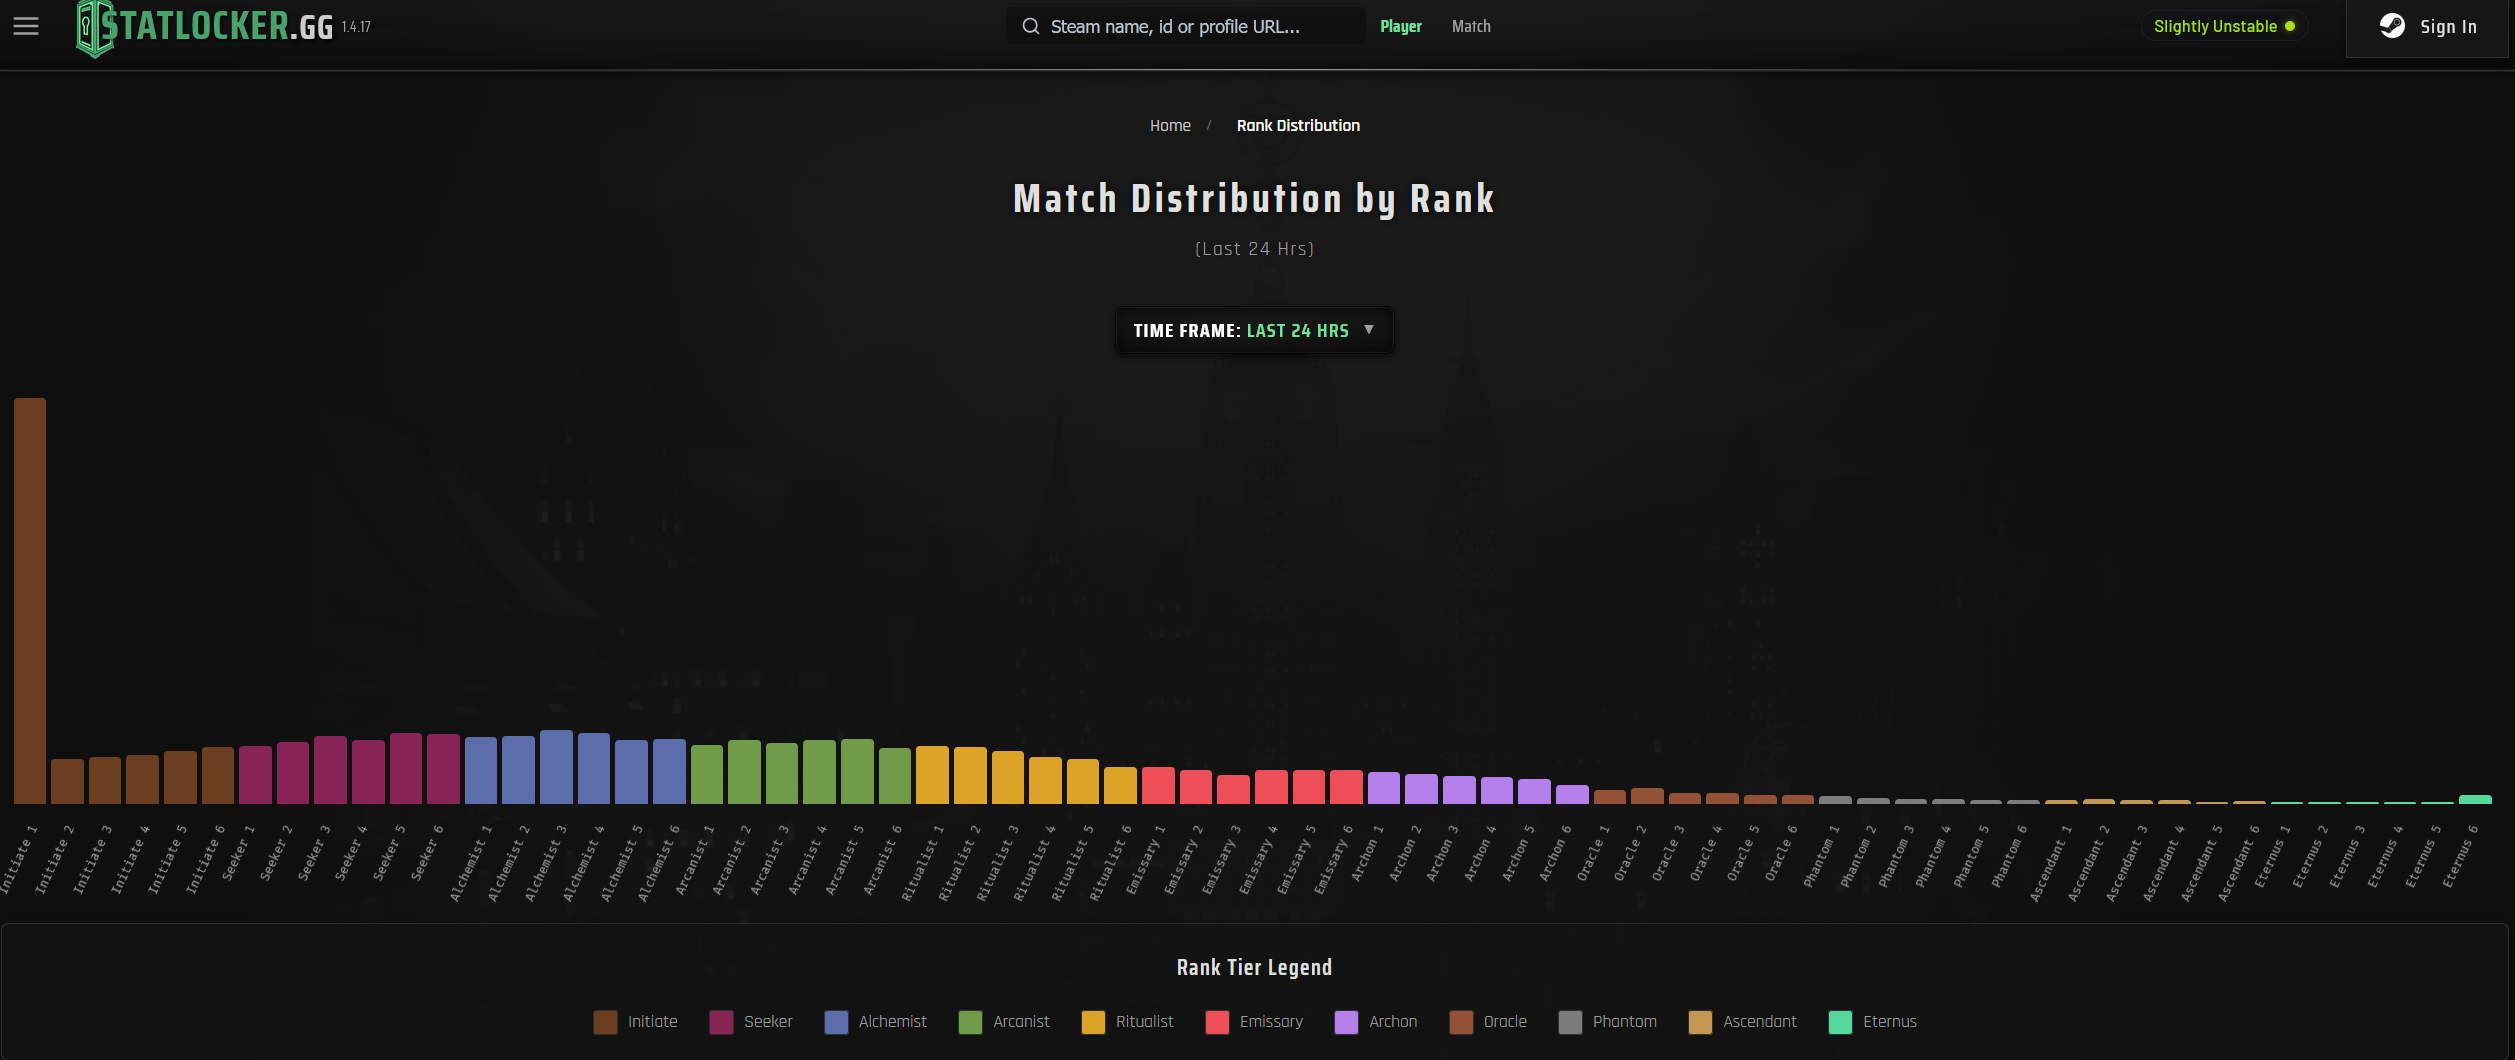This screenshot has height=1060, width=2515.
Task: Switch to Player search mode
Action: (1401, 27)
